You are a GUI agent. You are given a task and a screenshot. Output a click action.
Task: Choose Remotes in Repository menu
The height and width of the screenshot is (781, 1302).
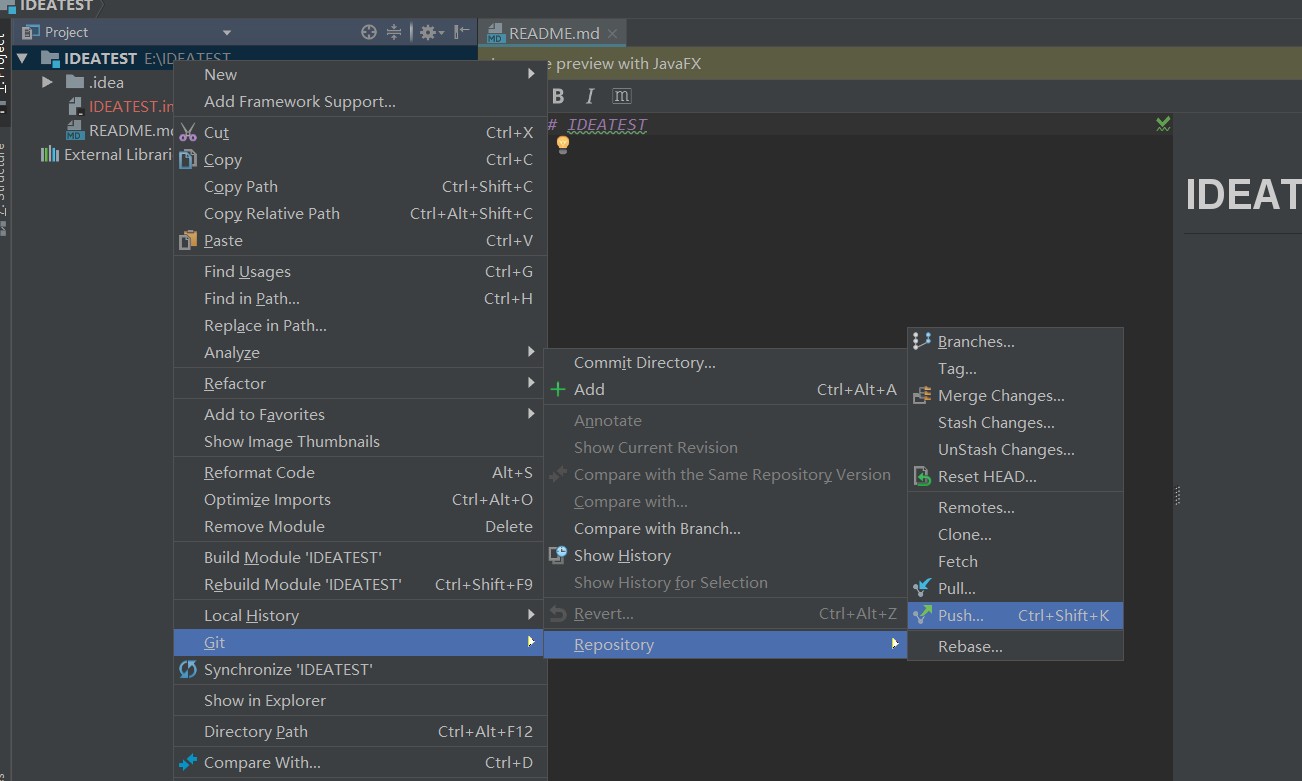tap(1016, 507)
